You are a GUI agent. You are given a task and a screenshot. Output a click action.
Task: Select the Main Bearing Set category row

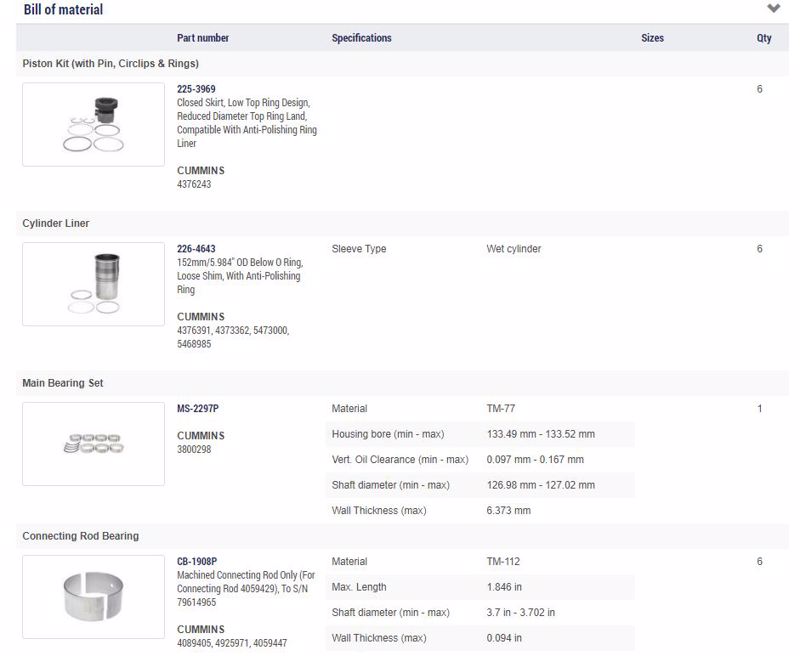tap(402, 383)
